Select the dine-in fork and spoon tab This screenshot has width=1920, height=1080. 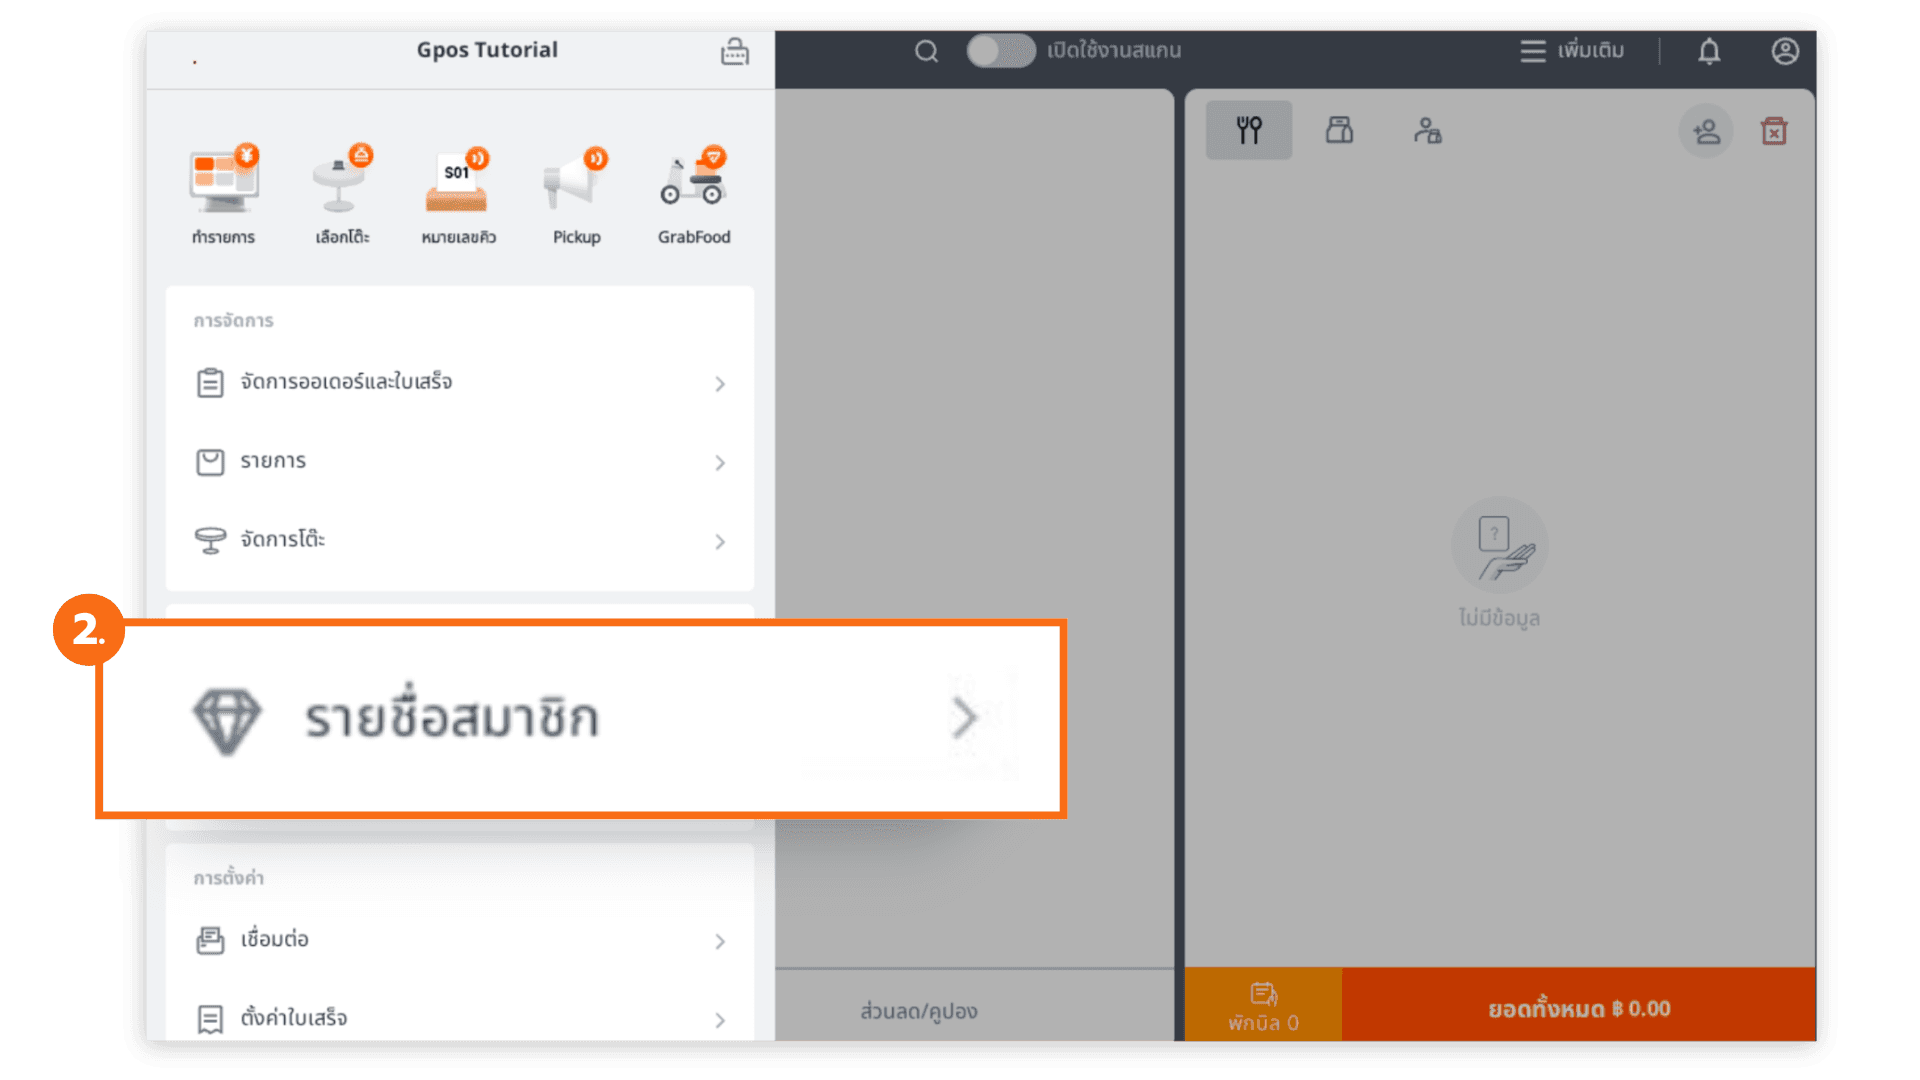click(x=1249, y=130)
